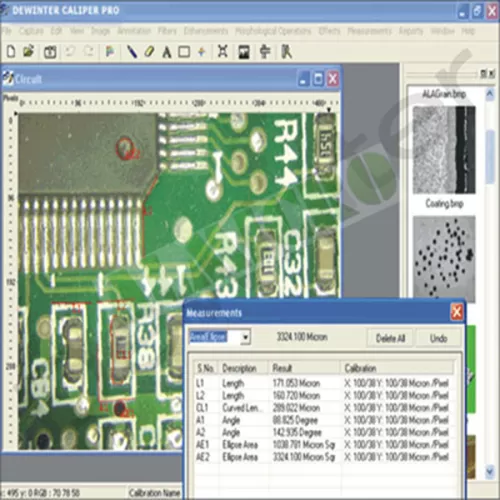Viewport: 500px width, 500px height.
Task: Click the capture snapshot toolbar icon
Action: [x=50, y=52]
